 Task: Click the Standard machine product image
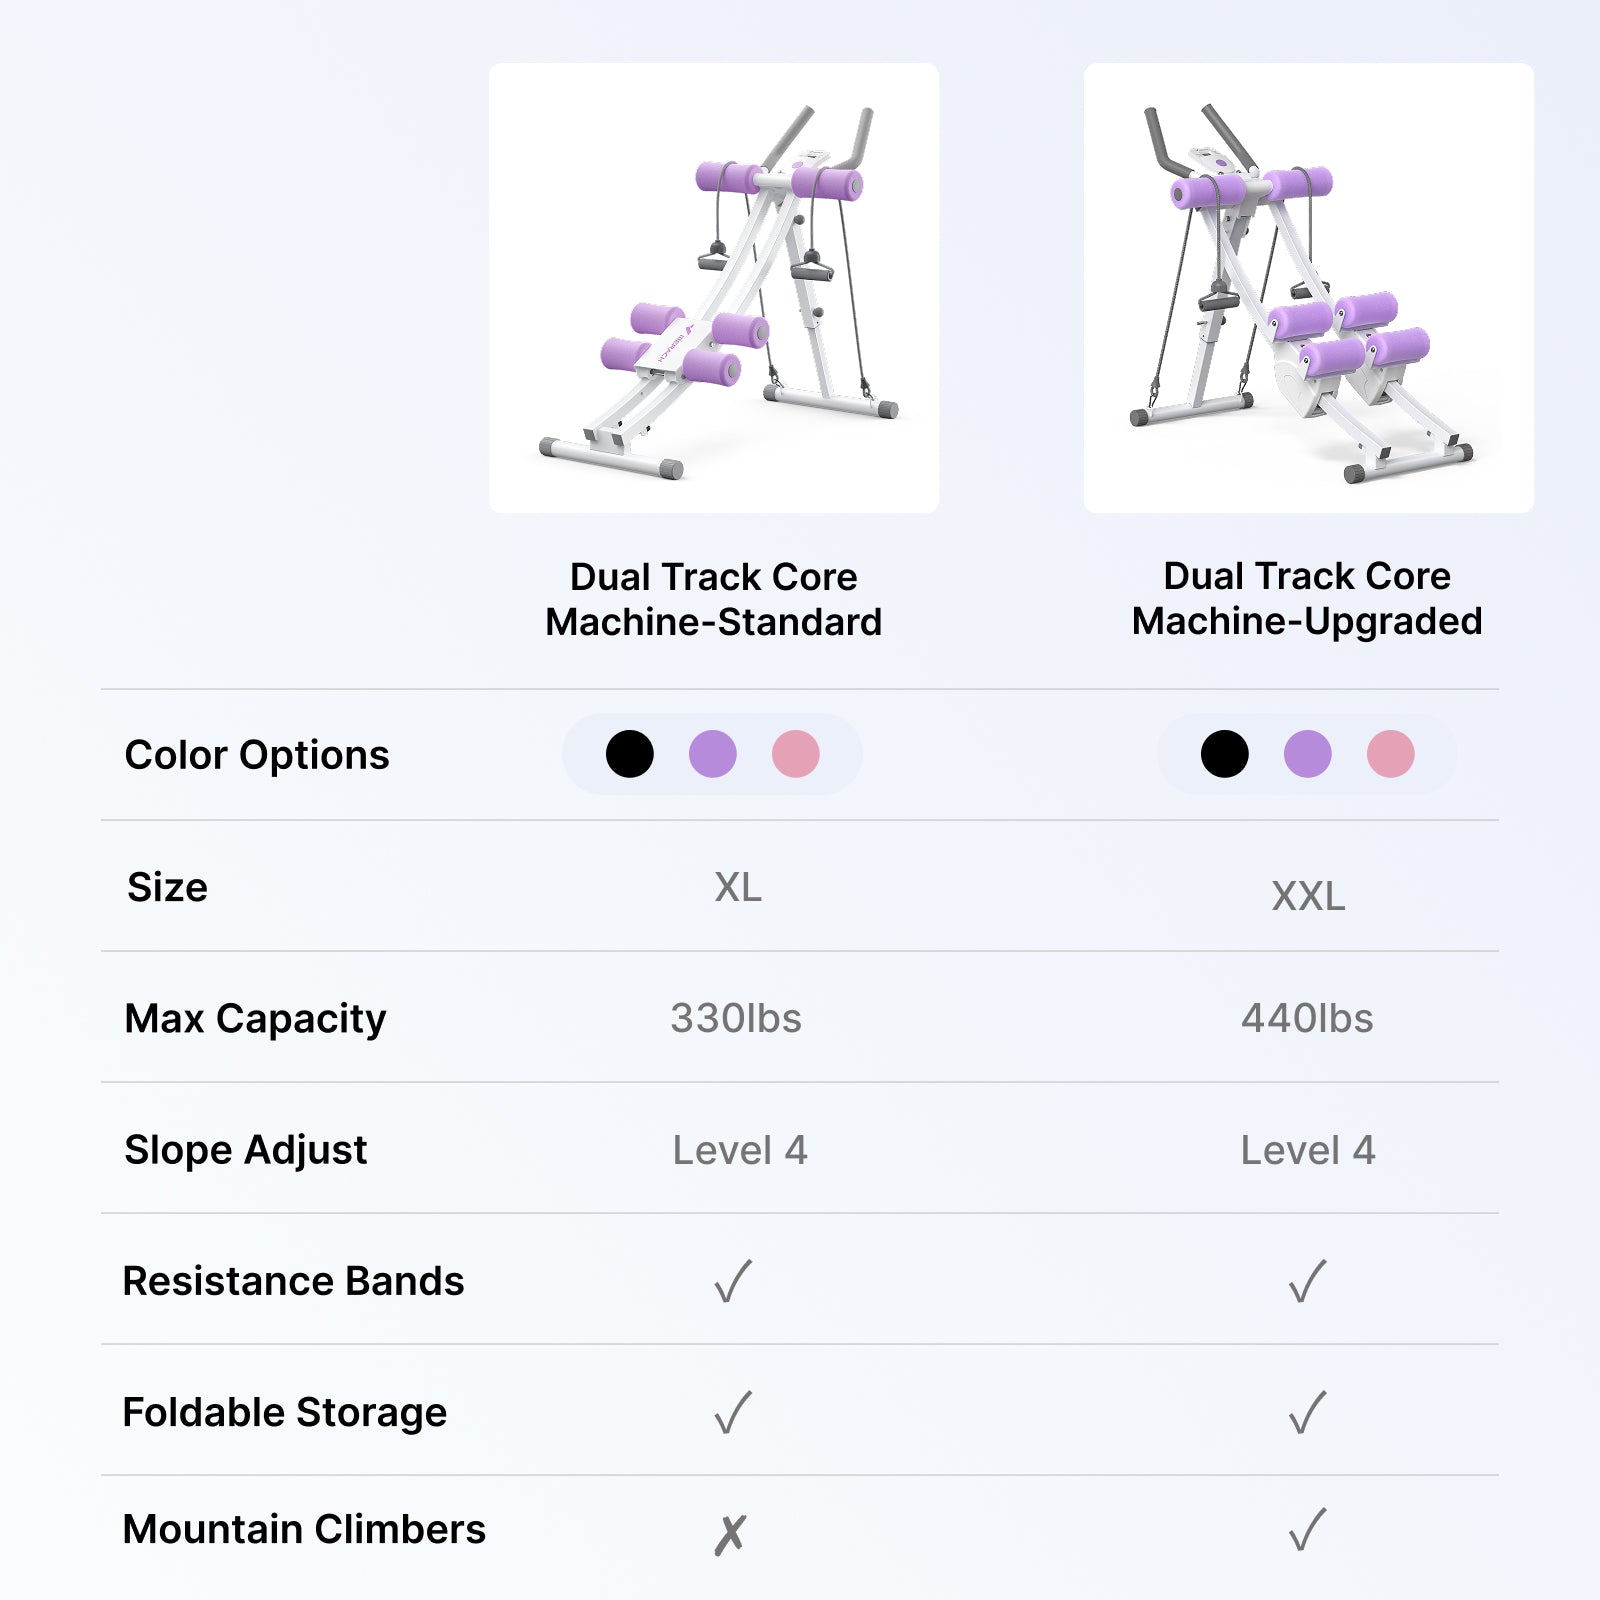point(713,288)
